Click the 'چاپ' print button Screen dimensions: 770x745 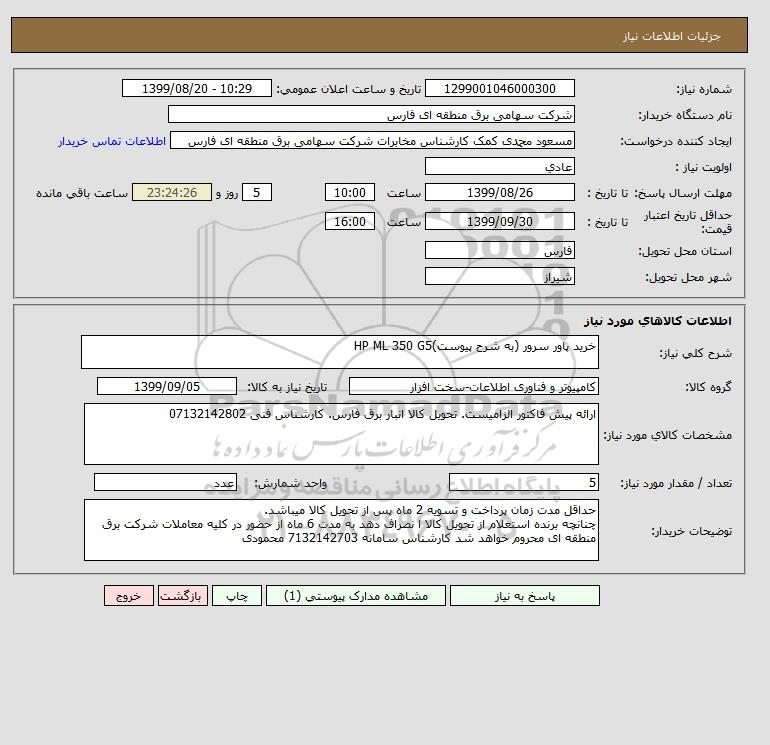point(237,596)
